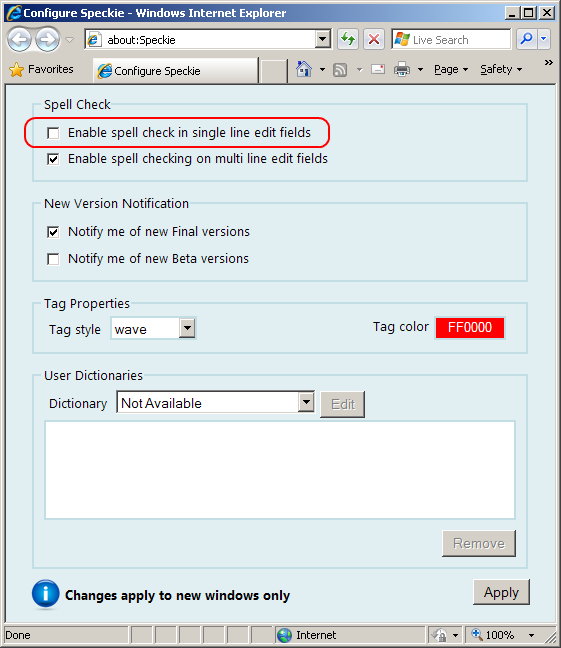Click the green Refresh arrows icon
Viewport: 561px width, 648px height.
click(x=348, y=40)
